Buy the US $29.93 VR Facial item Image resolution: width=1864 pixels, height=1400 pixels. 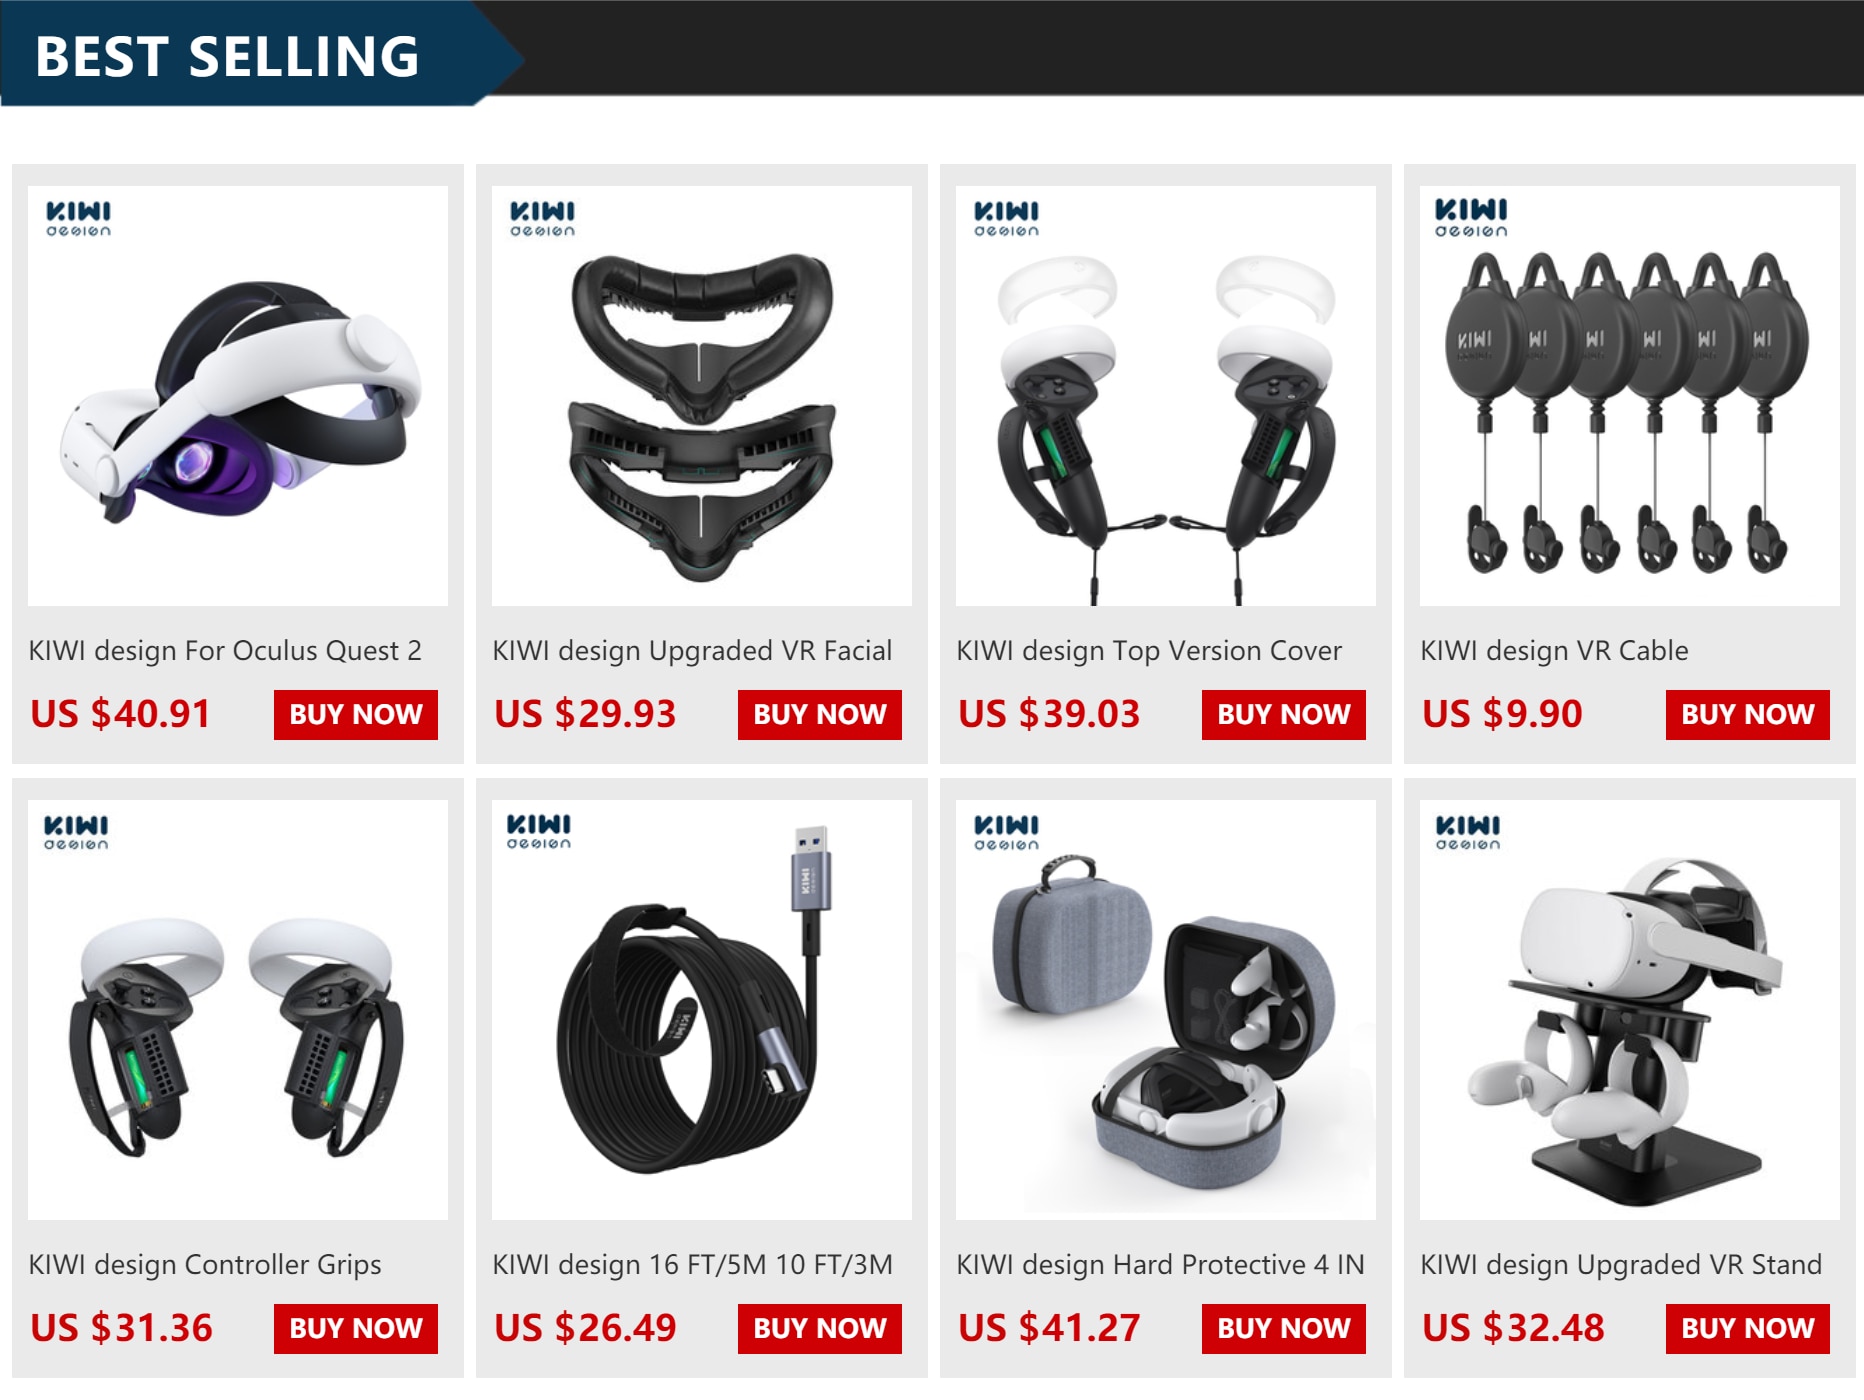click(x=820, y=715)
